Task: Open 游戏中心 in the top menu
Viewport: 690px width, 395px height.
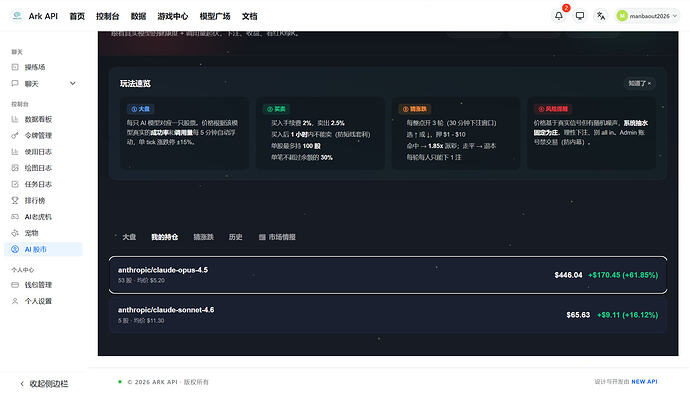Action: (x=172, y=16)
